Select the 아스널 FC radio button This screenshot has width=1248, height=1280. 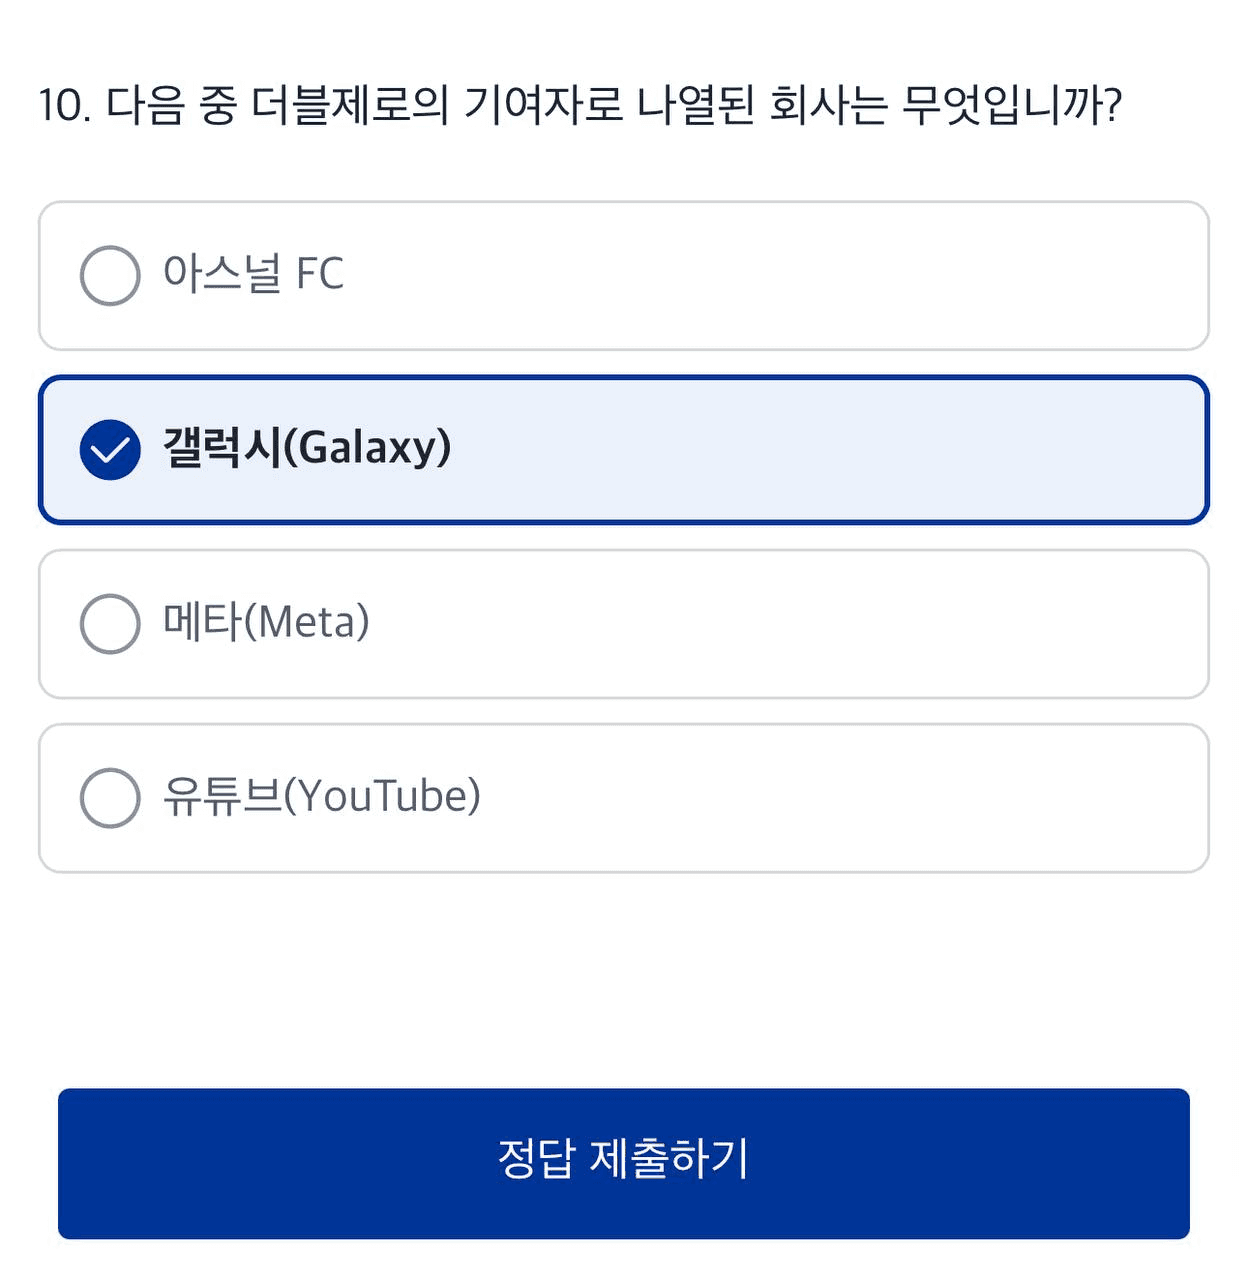tap(110, 275)
